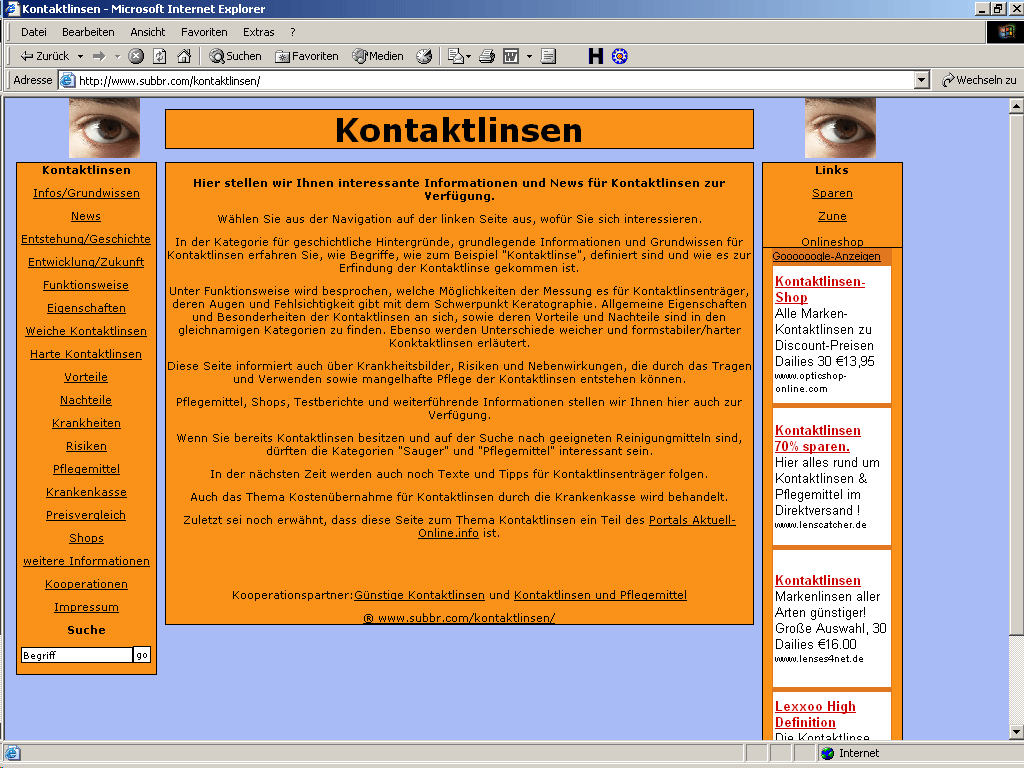Image resolution: width=1024 pixels, height=768 pixels.
Task: Click the Begriff search input field
Action: coord(76,655)
